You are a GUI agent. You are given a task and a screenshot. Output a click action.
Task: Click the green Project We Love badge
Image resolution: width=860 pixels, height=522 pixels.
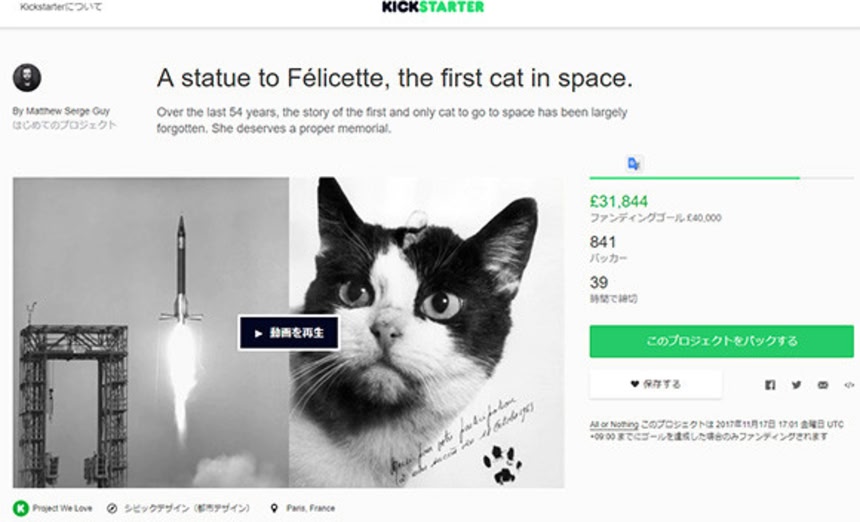click(21, 508)
